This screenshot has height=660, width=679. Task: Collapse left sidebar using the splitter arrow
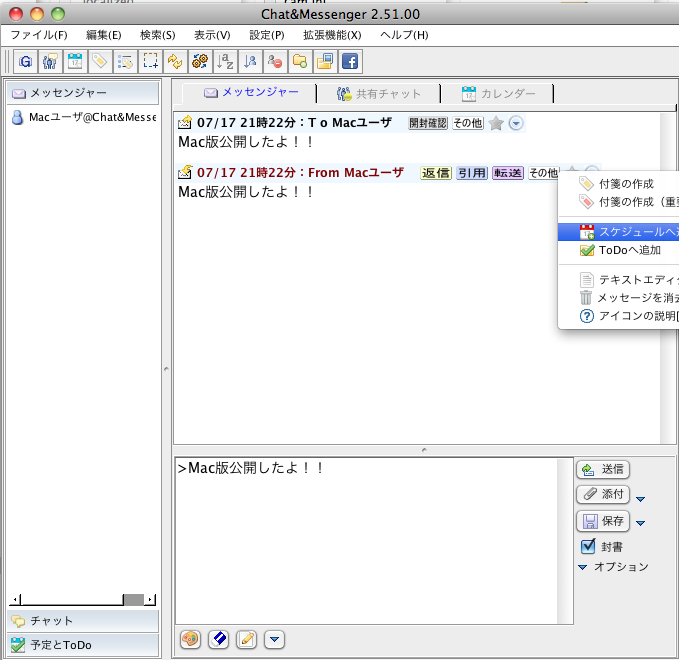[166, 369]
